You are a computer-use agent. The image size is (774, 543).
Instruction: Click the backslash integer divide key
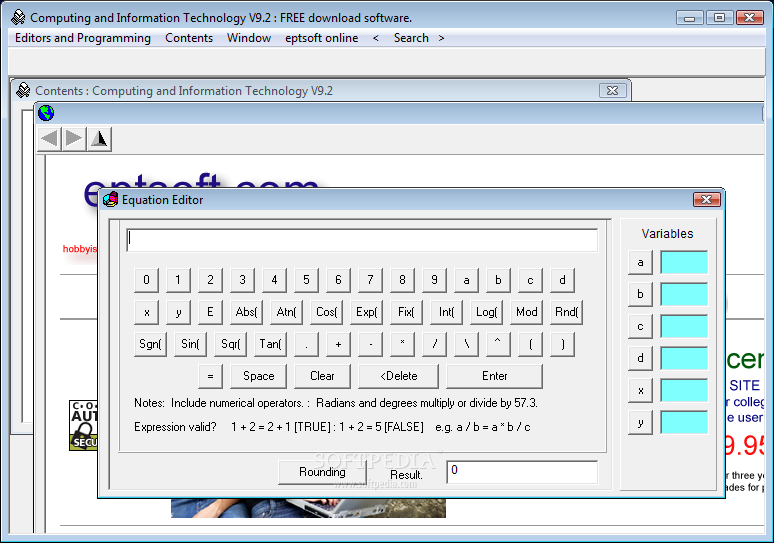466,344
